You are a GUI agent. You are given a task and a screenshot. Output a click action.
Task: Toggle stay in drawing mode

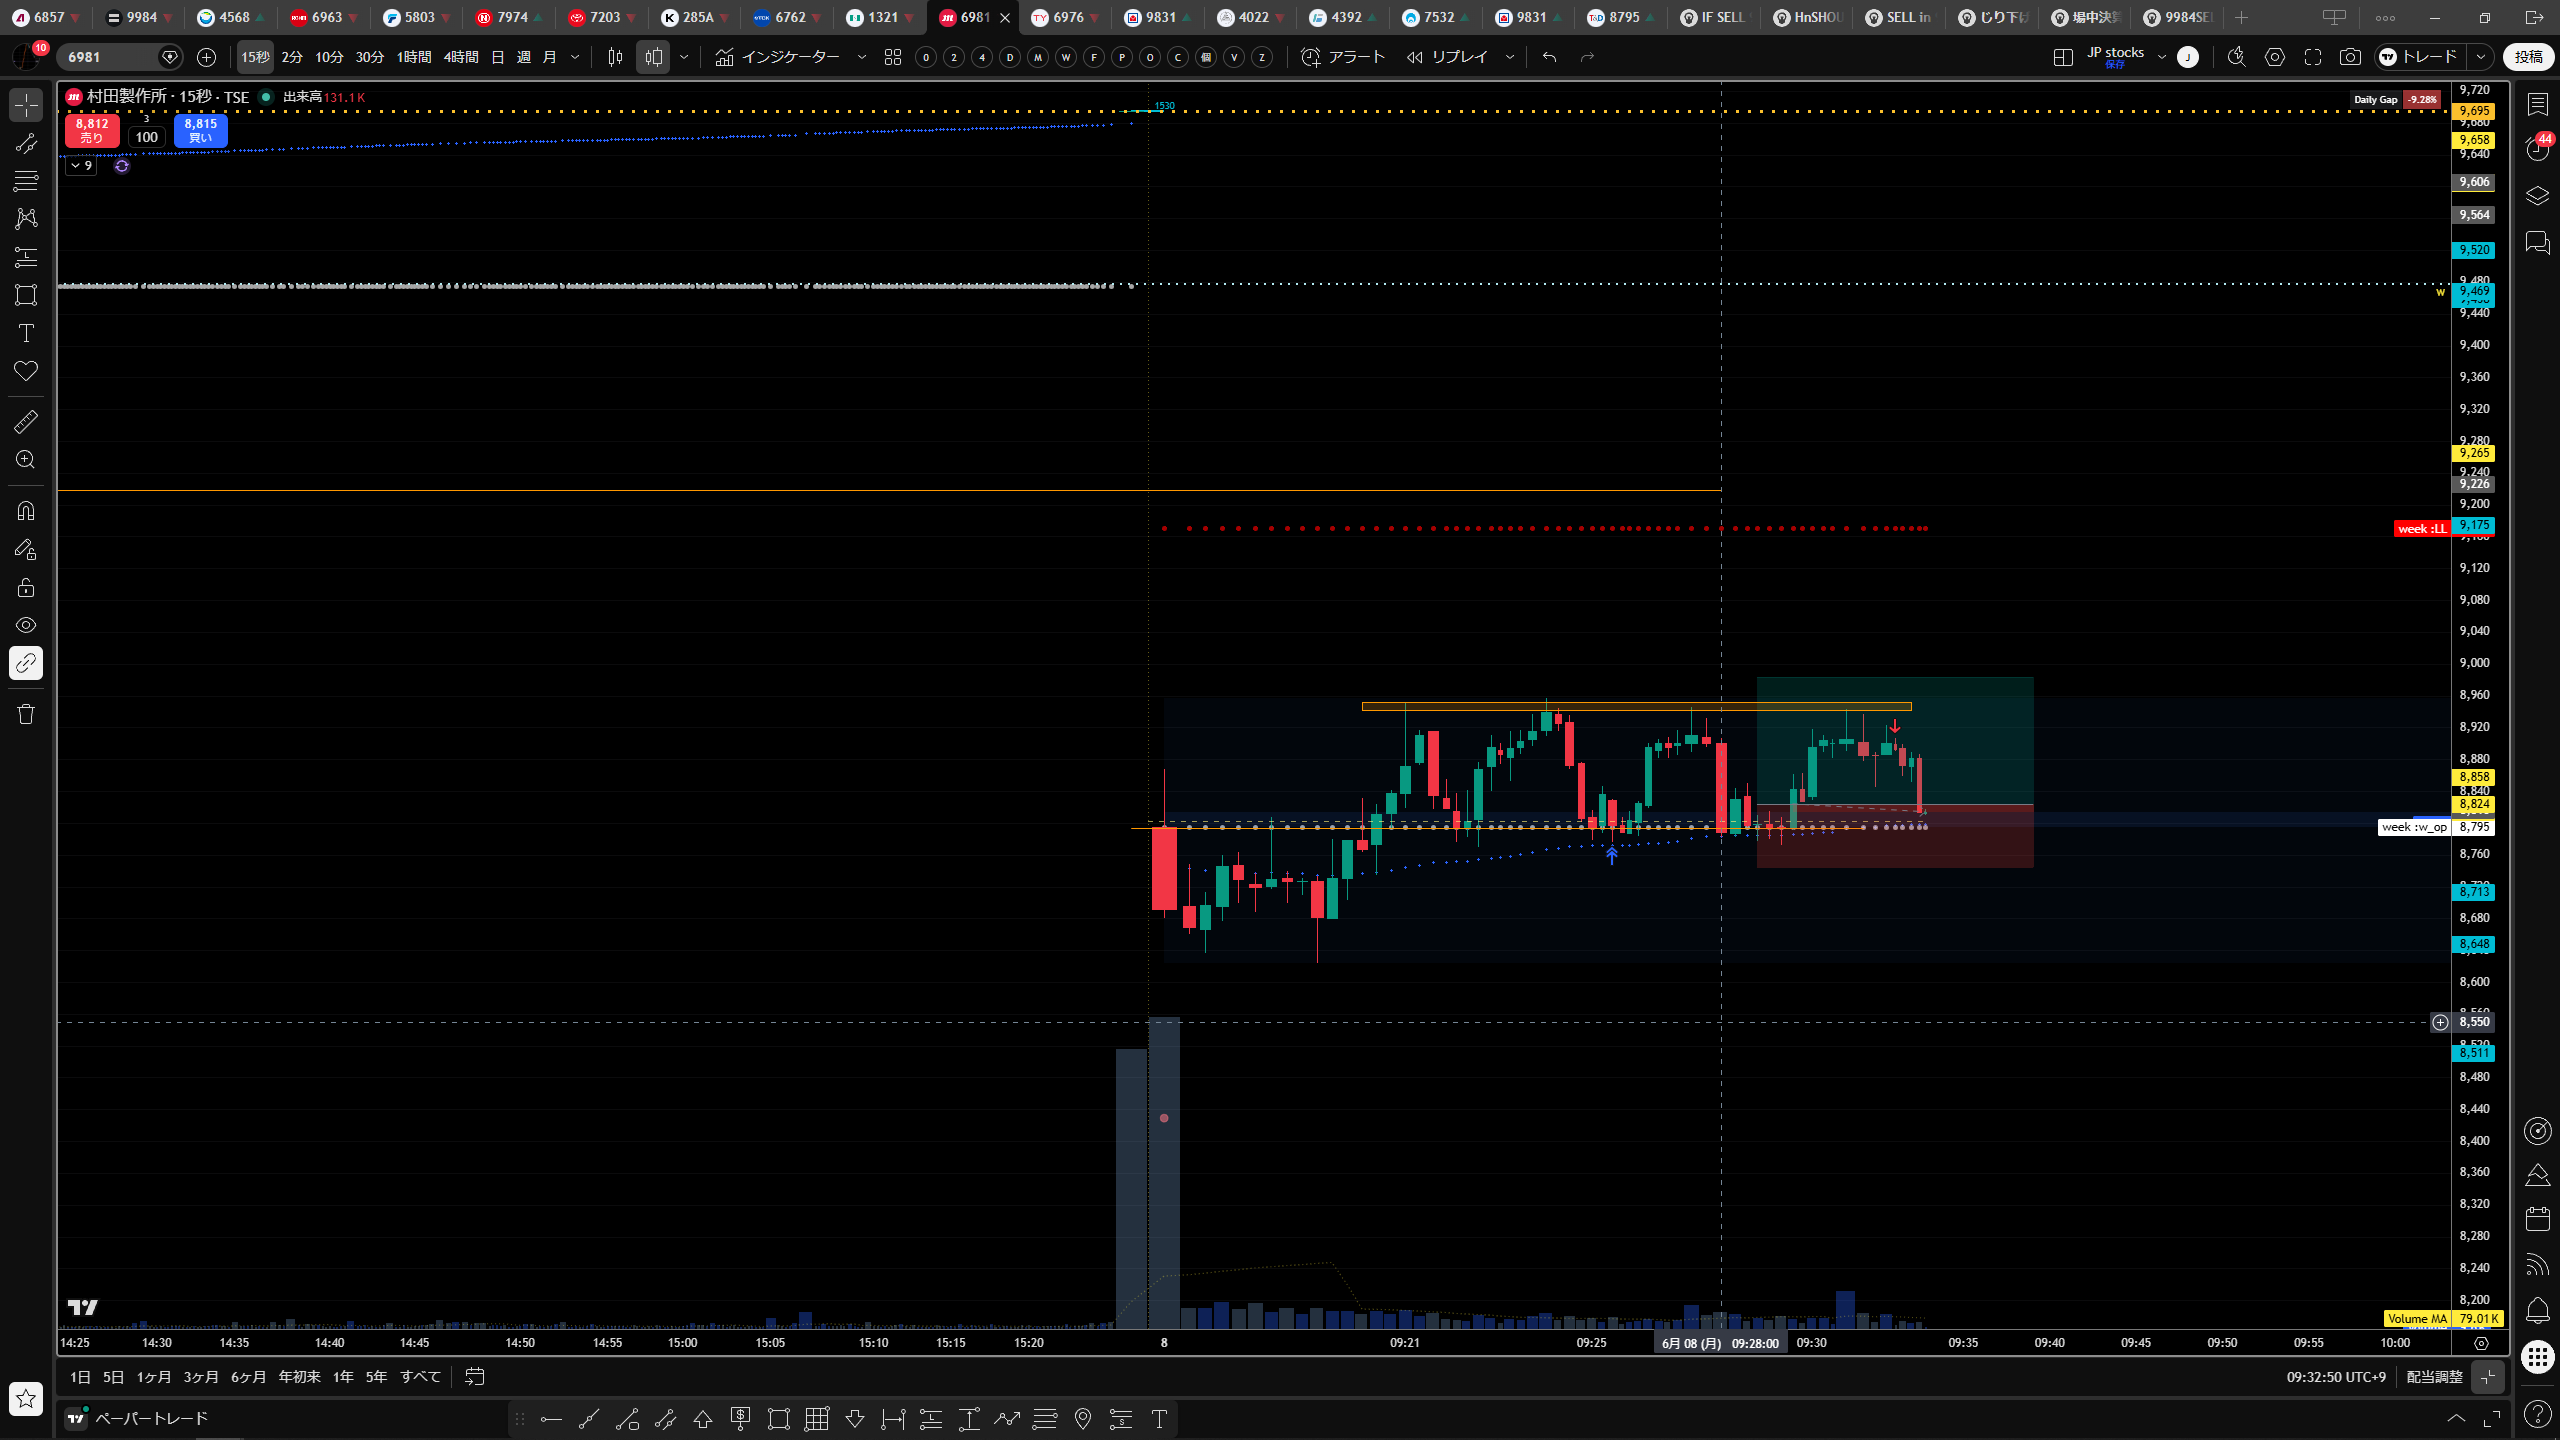26,549
